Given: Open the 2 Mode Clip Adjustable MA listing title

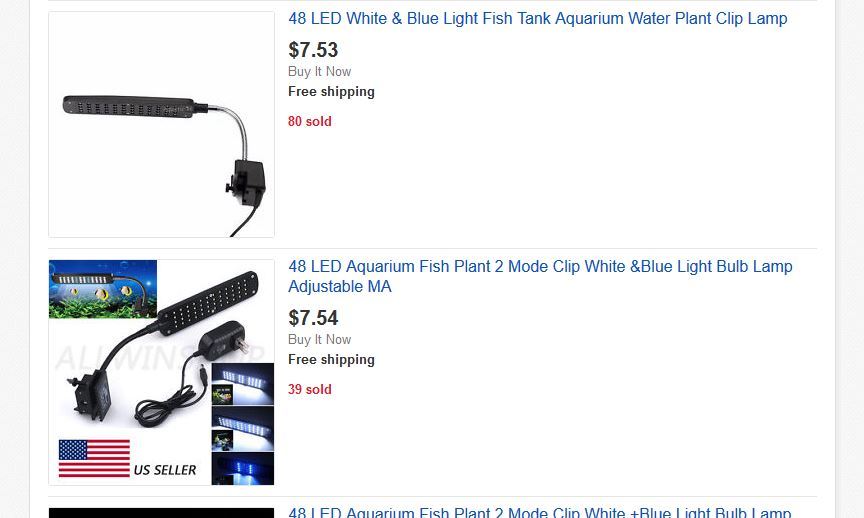Looking at the screenshot, I should (540, 277).
